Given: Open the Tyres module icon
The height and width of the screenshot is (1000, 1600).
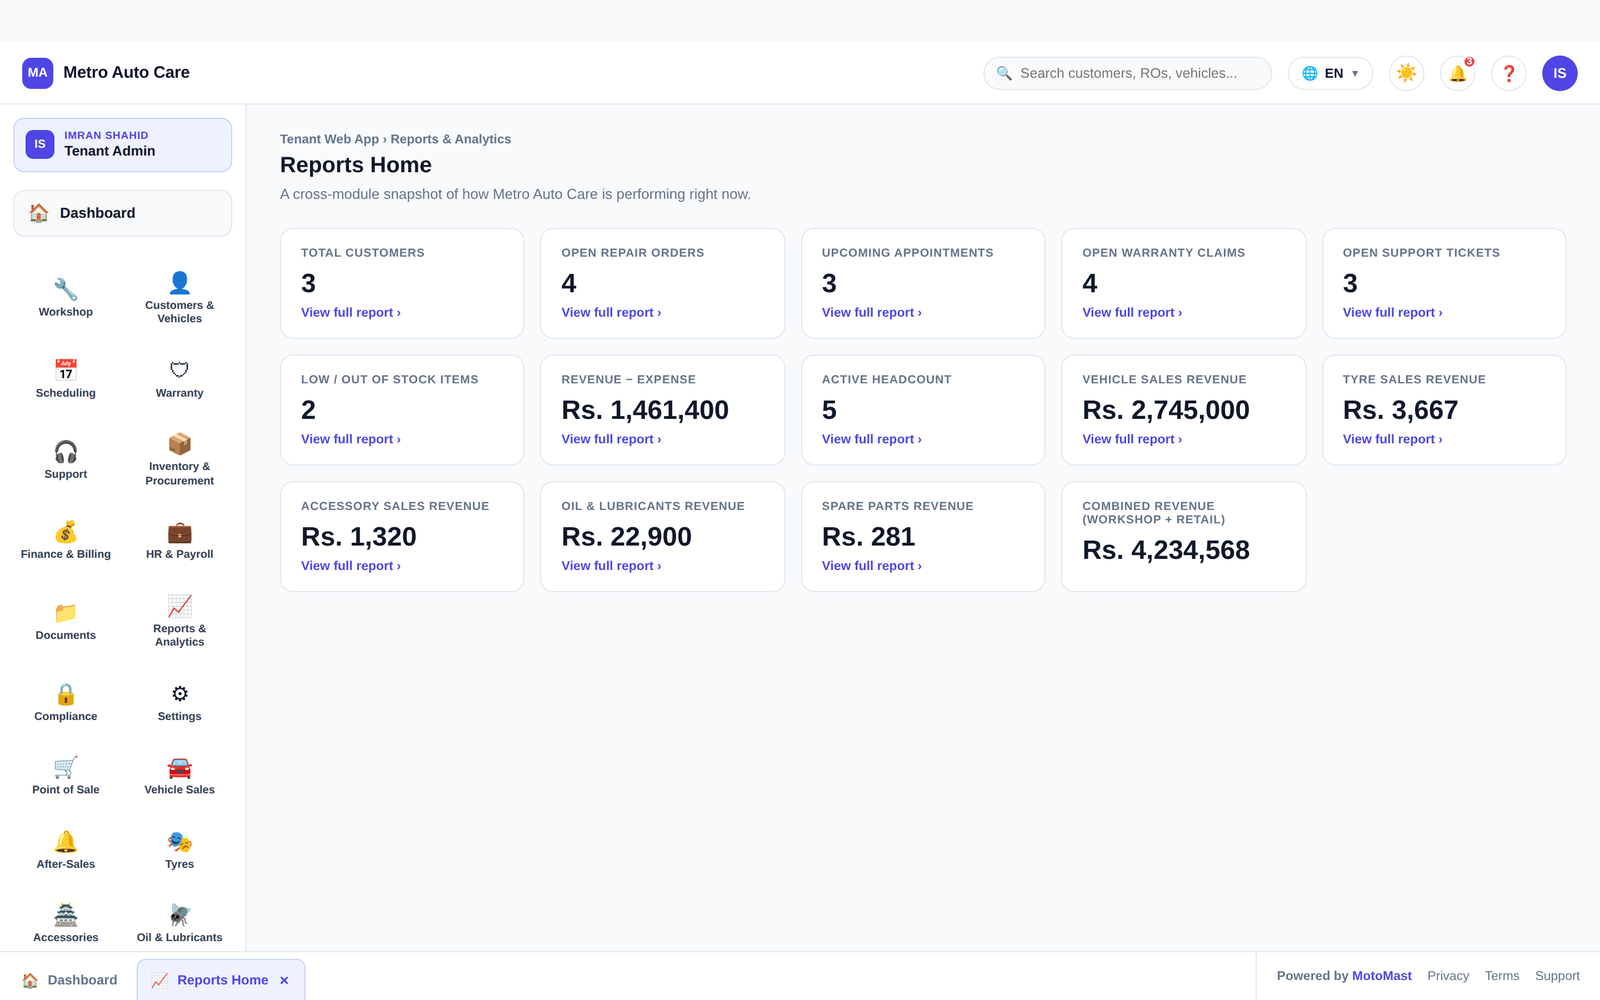Looking at the screenshot, I should click(x=180, y=851).
